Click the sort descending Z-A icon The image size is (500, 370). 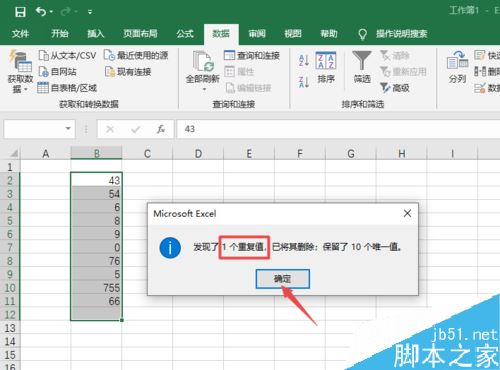coord(304,81)
